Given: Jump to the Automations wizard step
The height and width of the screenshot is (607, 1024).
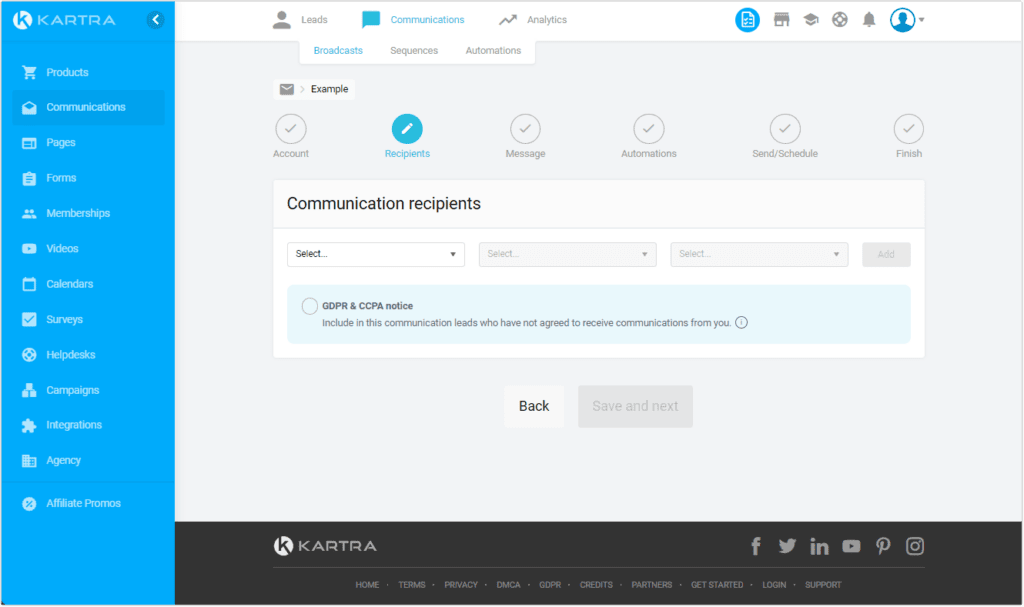Looking at the screenshot, I should (x=648, y=137).
